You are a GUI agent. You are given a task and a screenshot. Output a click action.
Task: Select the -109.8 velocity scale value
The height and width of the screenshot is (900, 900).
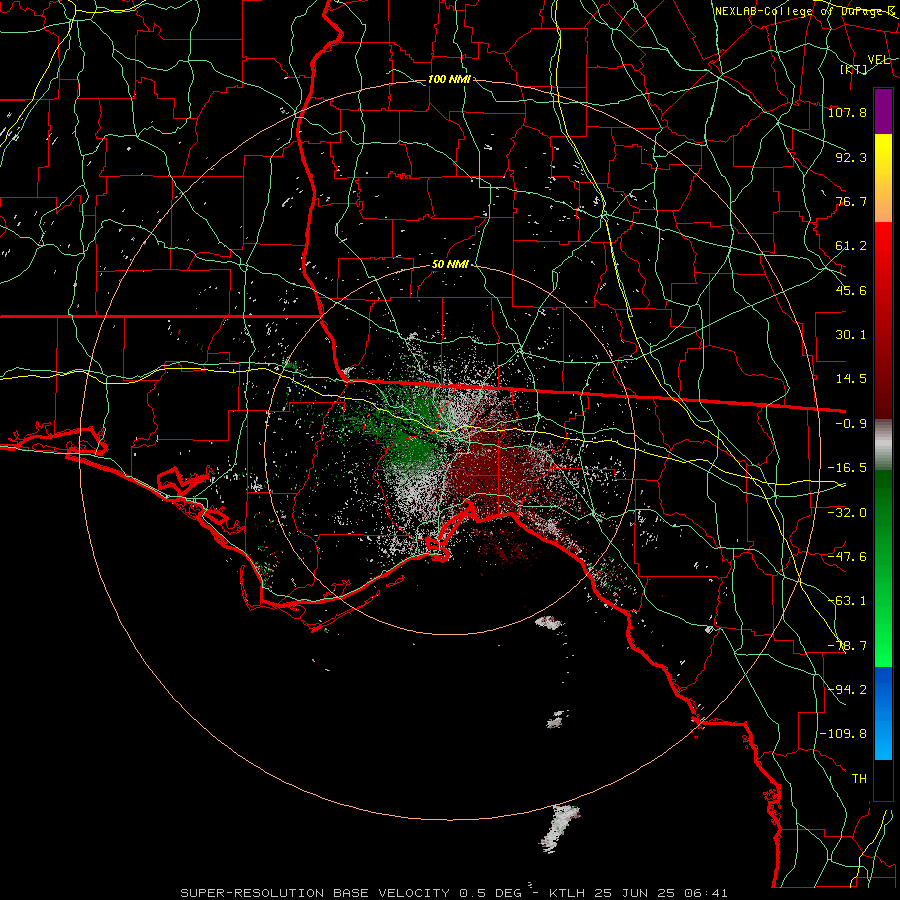tap(843, 734)
